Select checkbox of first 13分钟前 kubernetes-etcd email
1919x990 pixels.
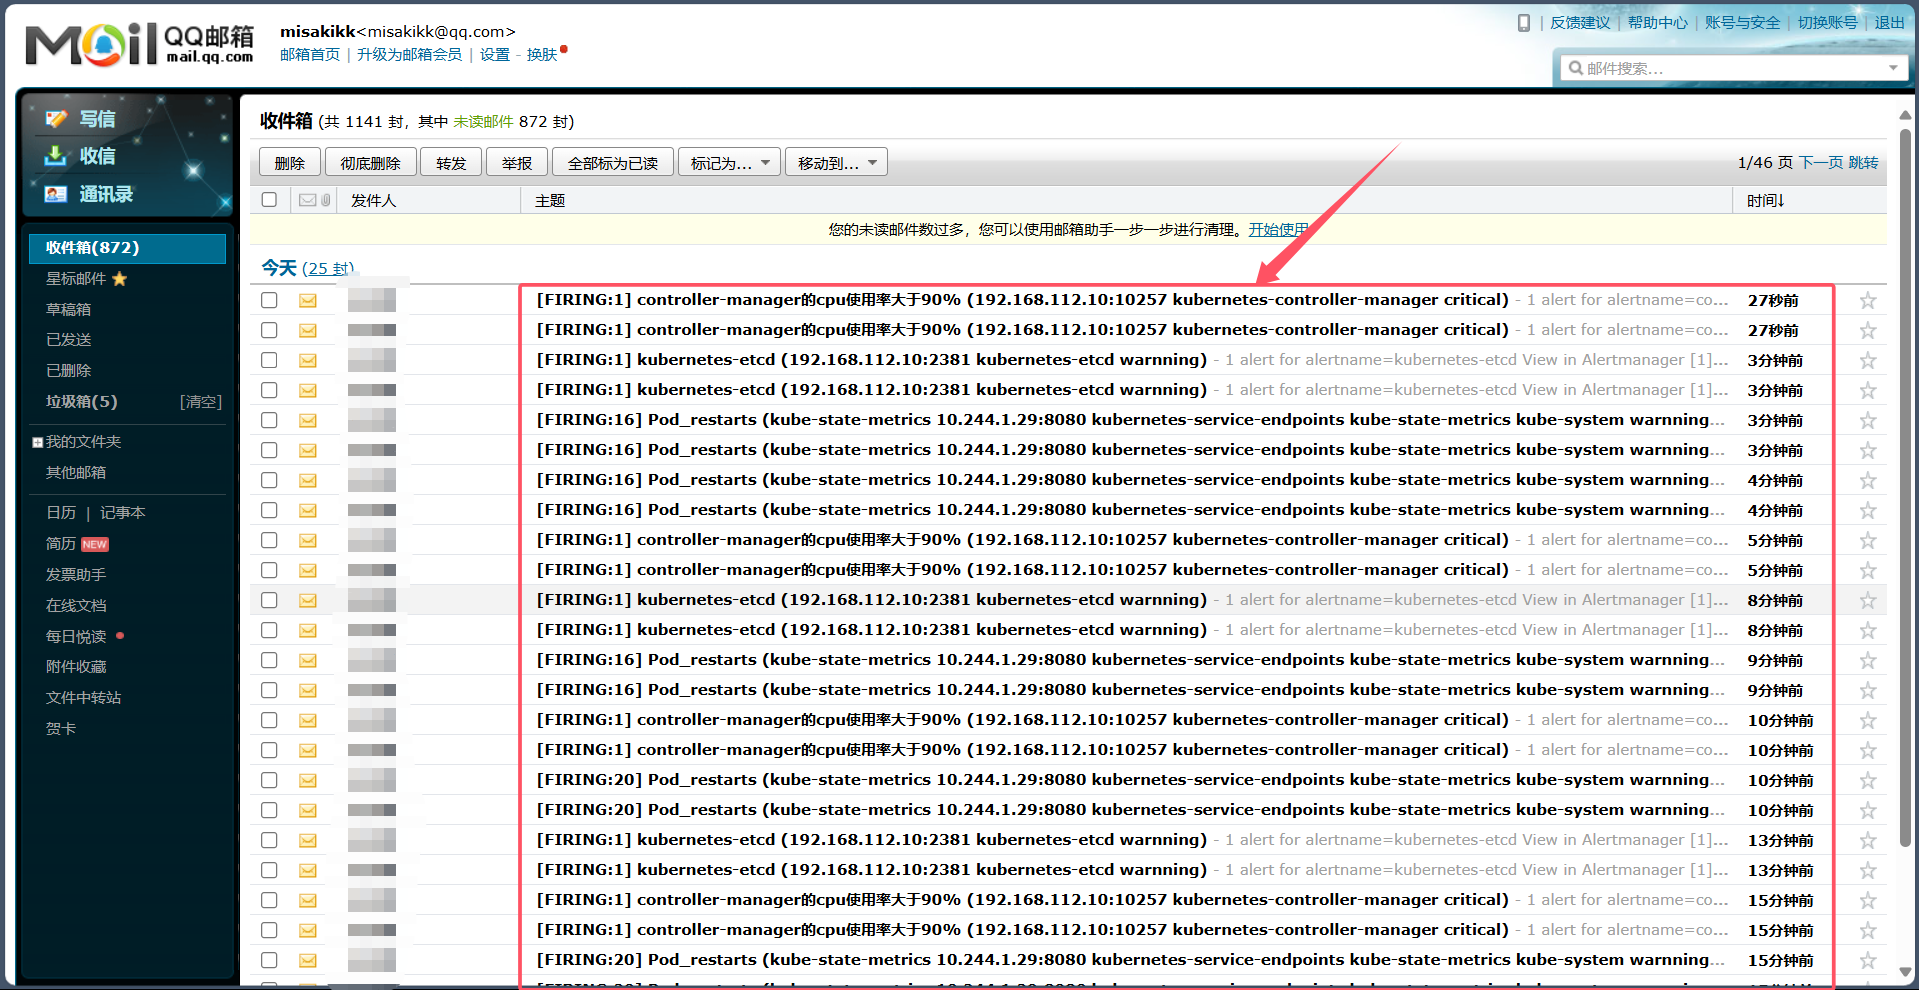click(269, 840)
